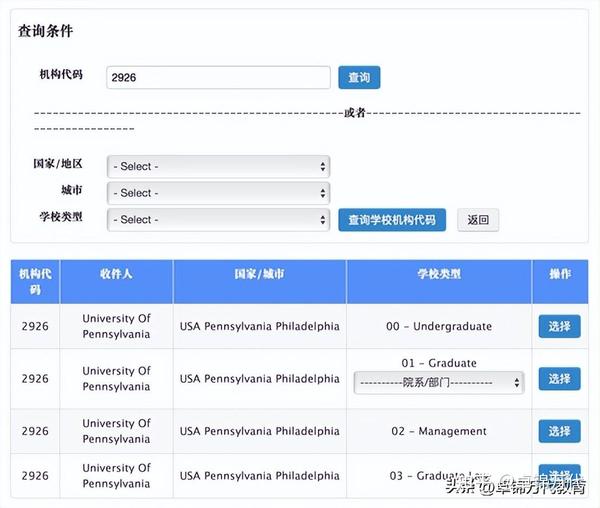Open the 国家/地区 Select dropdown

coord(218,166)
